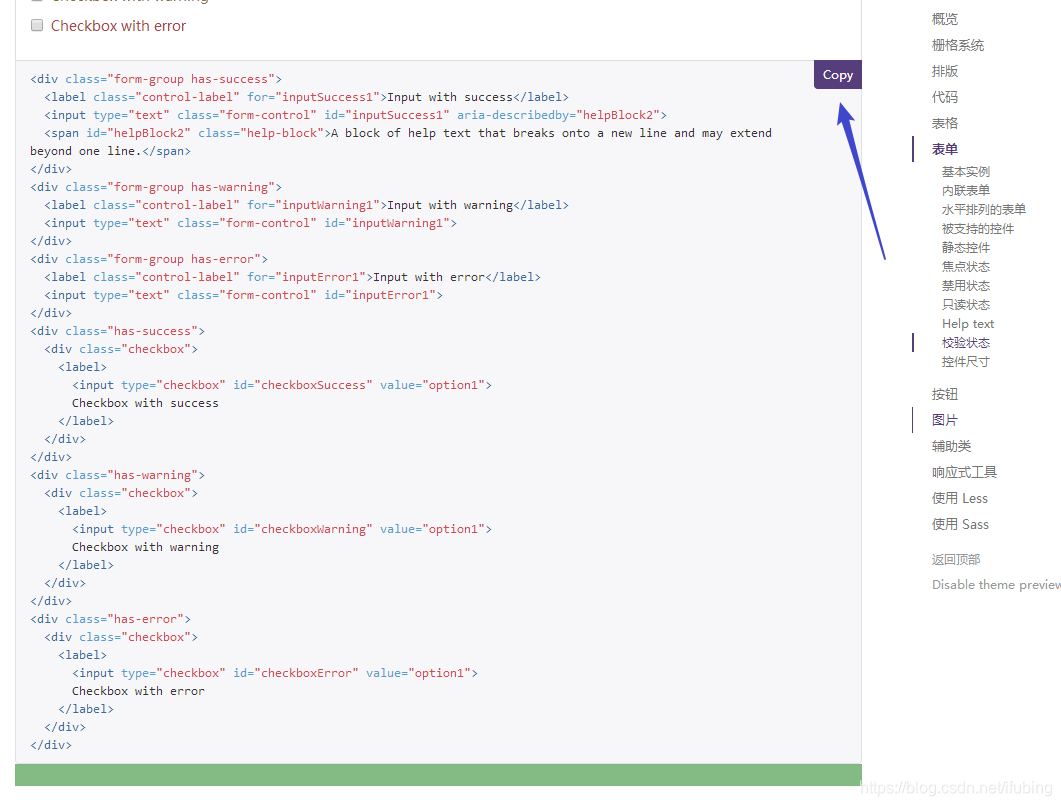
Task: Jump to 排版 in the side navigation
Action: click(945, 71)
